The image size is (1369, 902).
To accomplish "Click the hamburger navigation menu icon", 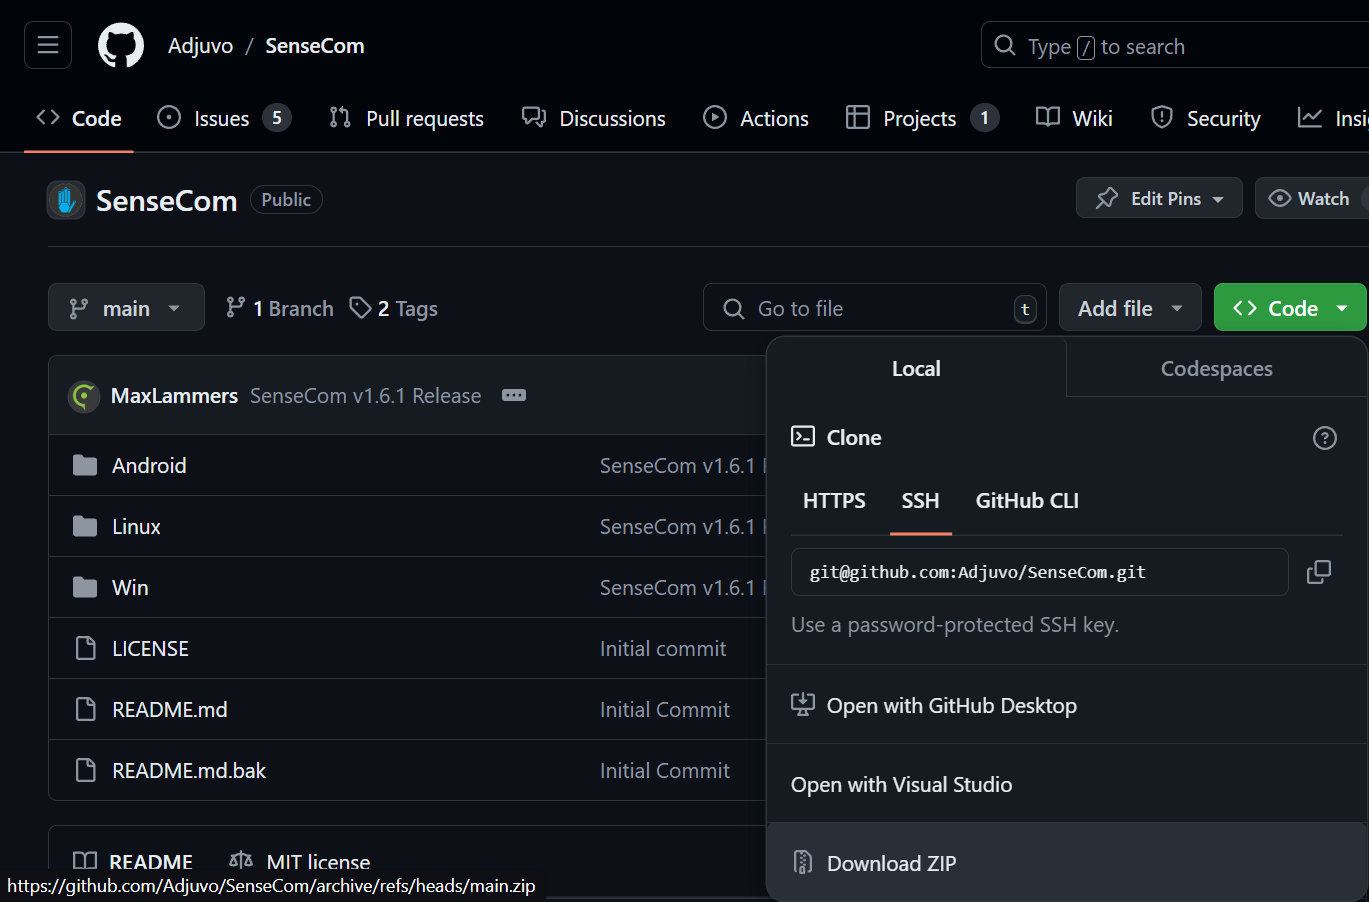I will click(47, 44).
